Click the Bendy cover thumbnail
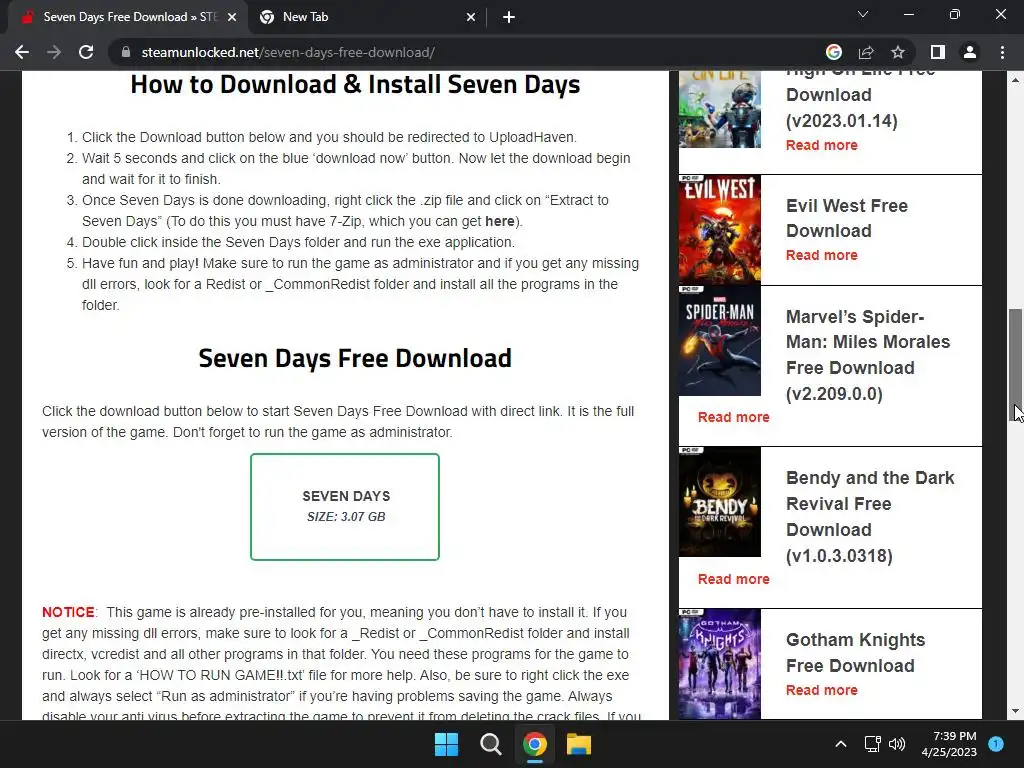 [x=720, y=502]
